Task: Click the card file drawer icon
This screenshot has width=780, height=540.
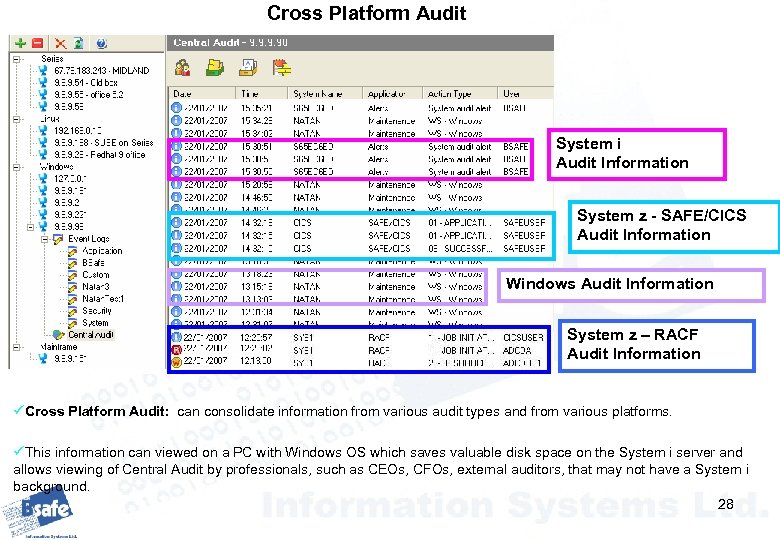Action: [x=248, y=68]
